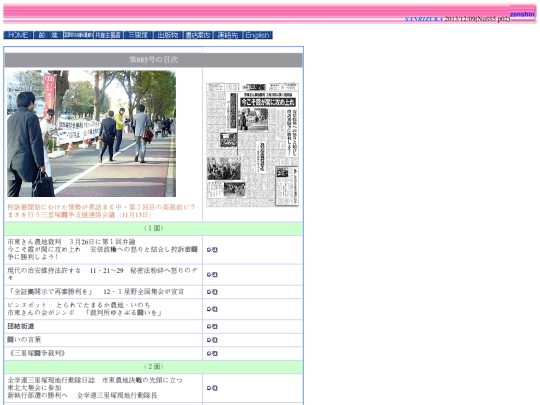
Task: Open the 連絡先 navigation button
Action: [x=228, y=35]
